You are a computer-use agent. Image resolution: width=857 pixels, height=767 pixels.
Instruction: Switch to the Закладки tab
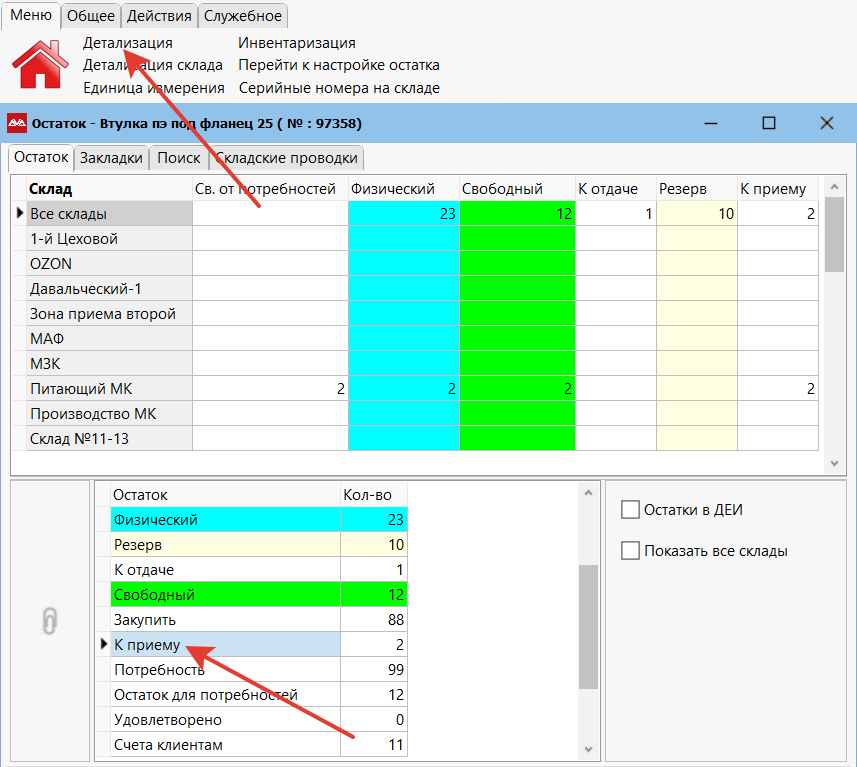click(111, 158)
